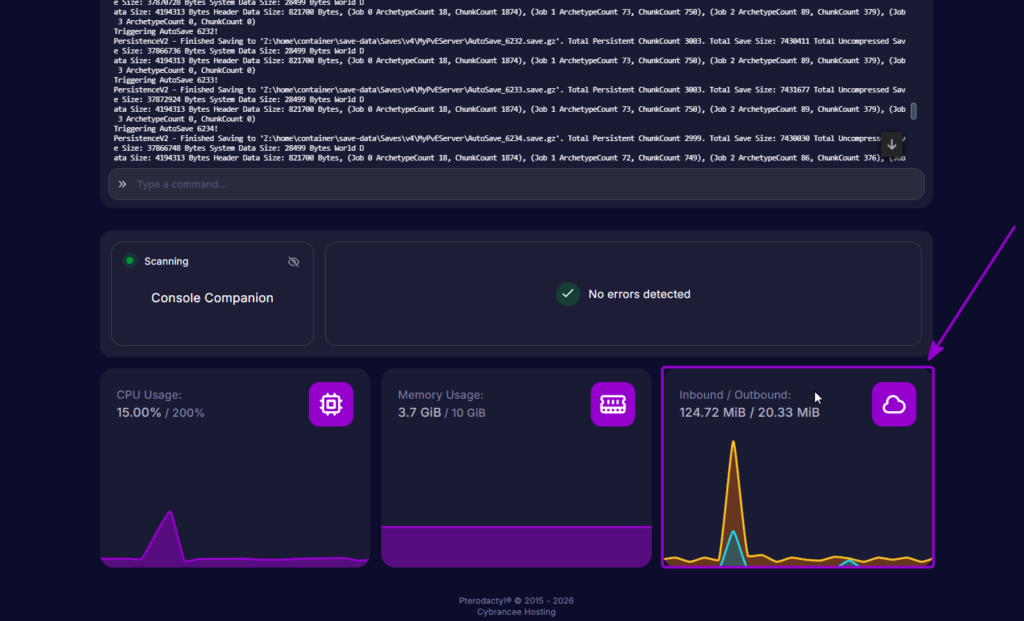The width and height of the screenshot is (1024, 621).
Task: Click the command prompt chevrons icon
Action: (x=122, y=184)
